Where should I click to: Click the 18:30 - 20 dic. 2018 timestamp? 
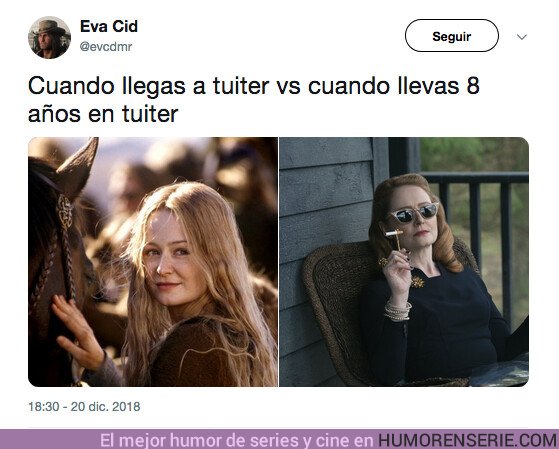click(84, 407)
